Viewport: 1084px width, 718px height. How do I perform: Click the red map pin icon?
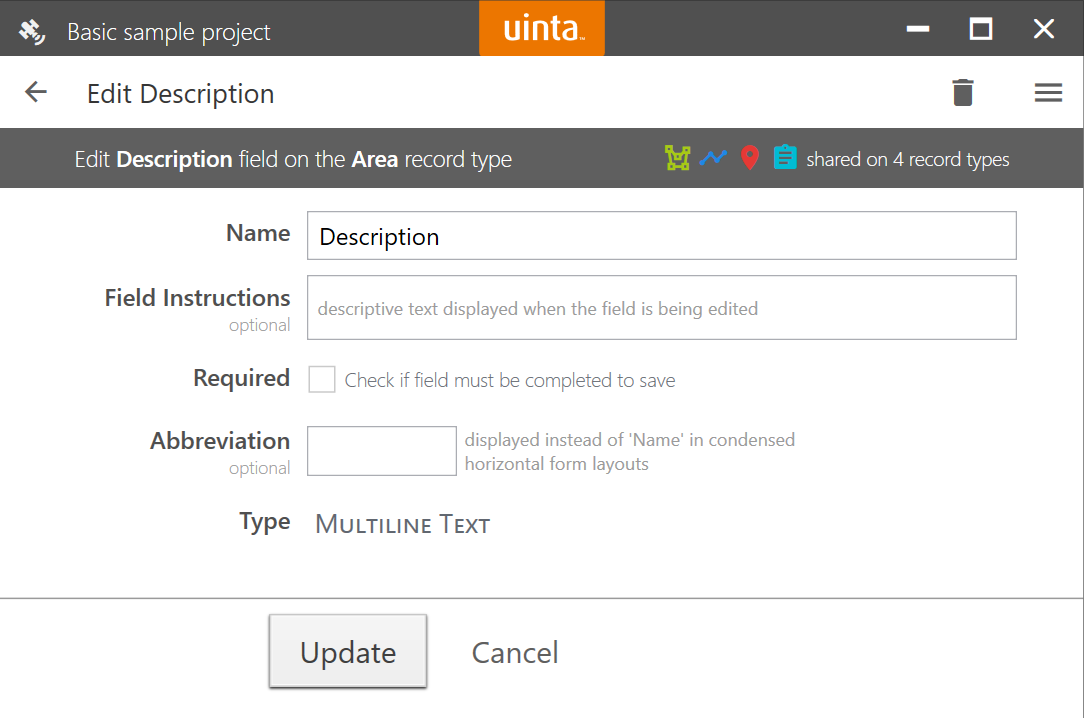pos(750,158)
